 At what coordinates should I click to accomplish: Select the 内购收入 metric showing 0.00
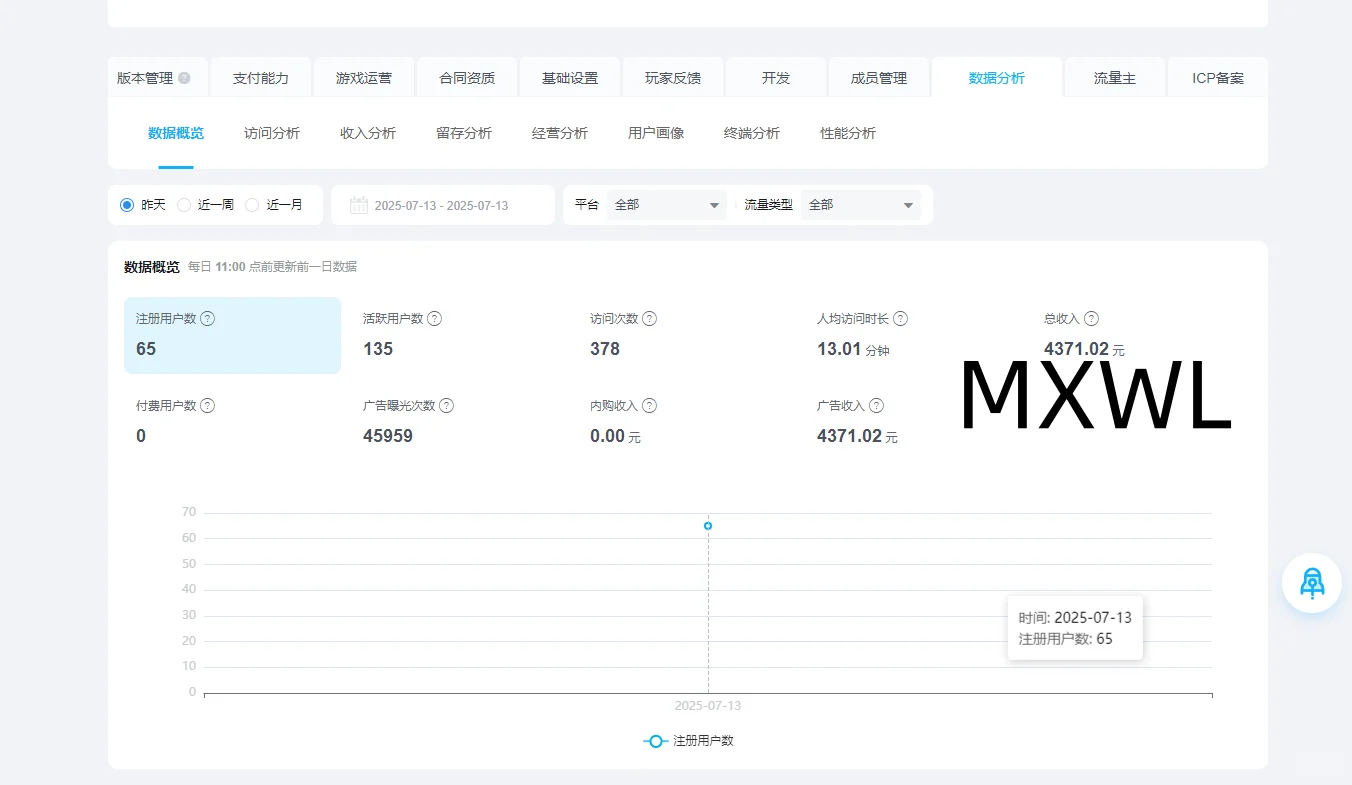pyautogui.click(x=686, y=422)
